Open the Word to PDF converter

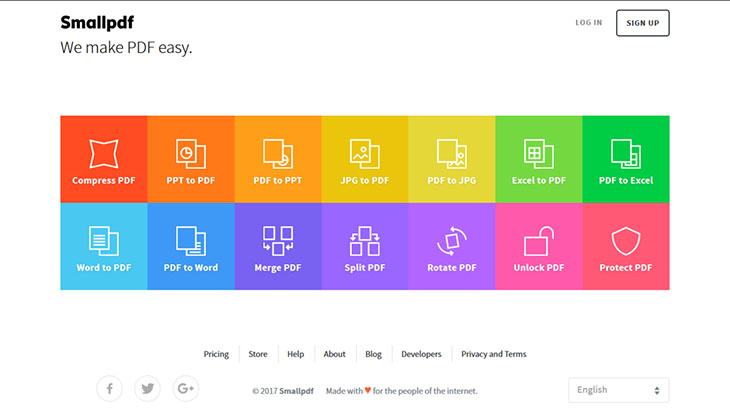104,246
